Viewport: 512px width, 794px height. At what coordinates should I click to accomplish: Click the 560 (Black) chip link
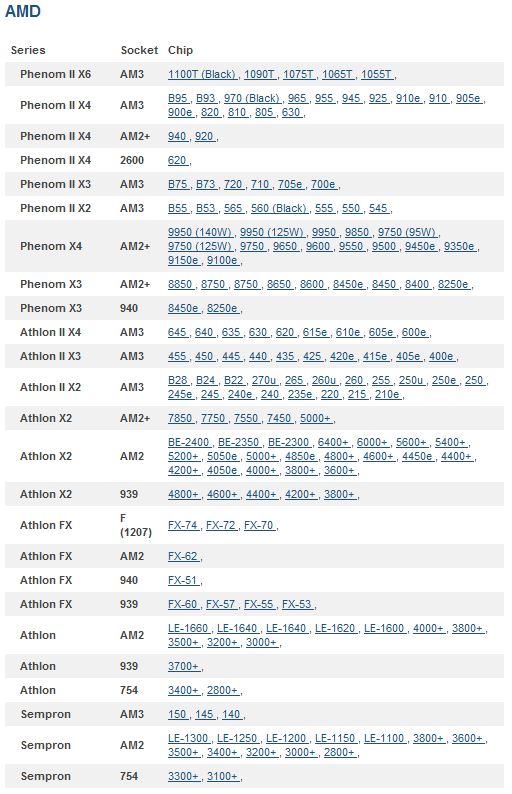[279, 208]
